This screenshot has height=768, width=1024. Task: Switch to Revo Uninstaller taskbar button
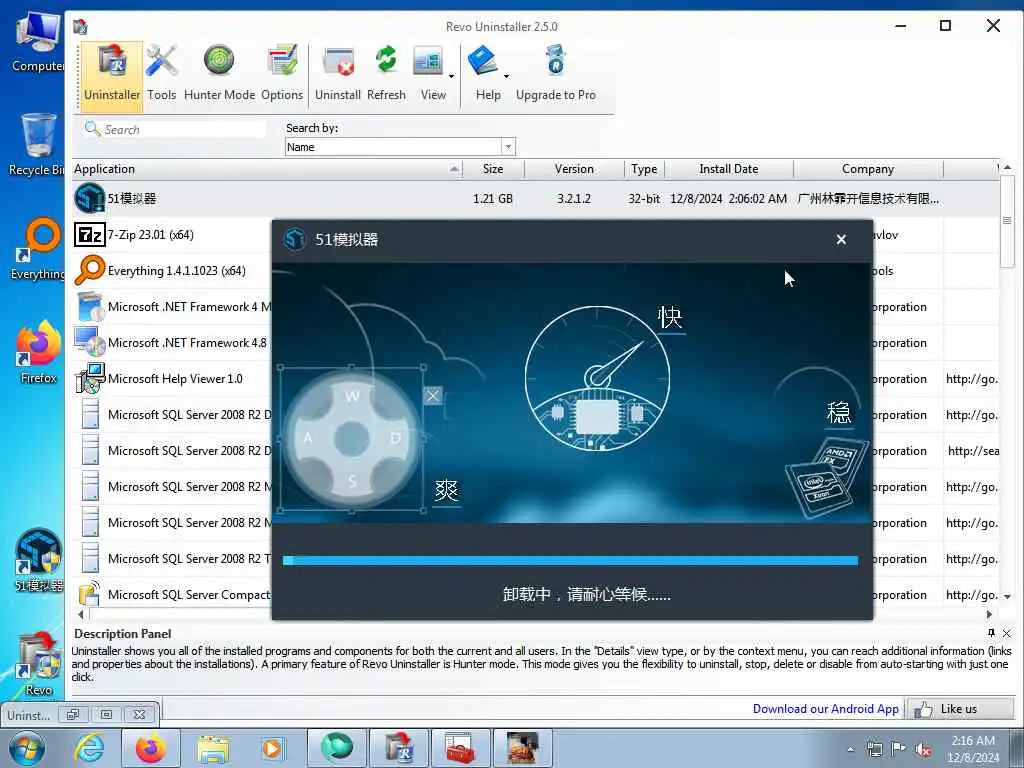tap(398, 748)
